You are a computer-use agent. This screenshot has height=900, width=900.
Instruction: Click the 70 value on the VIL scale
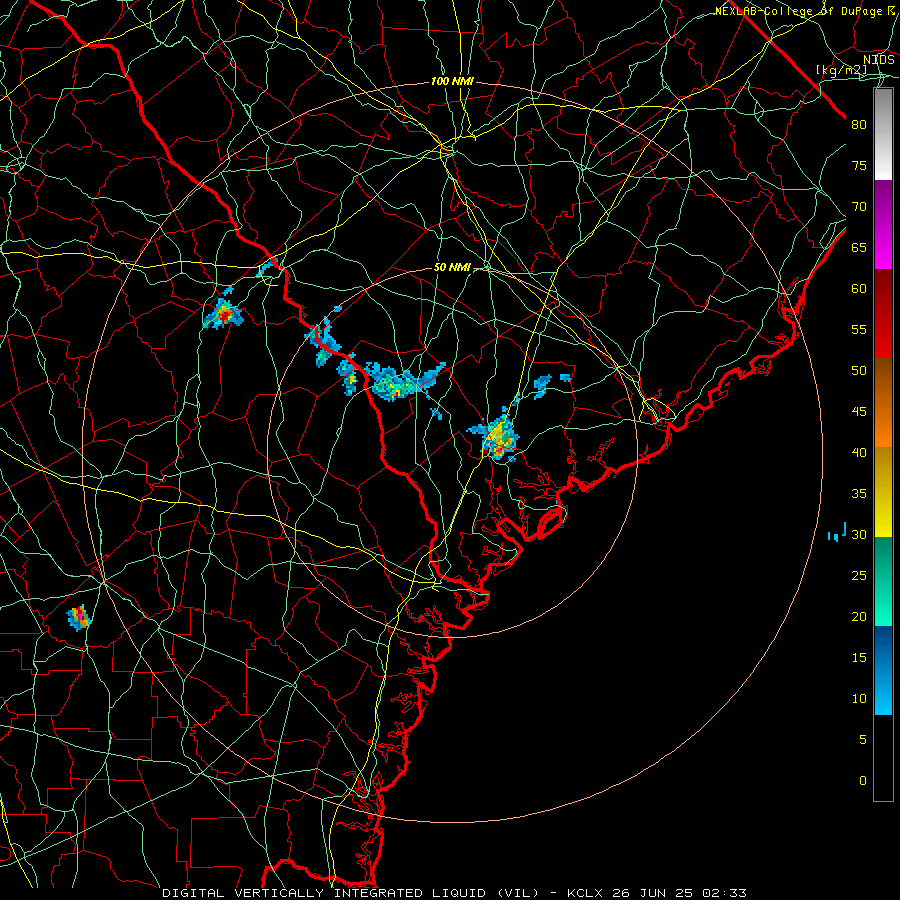click(x=859, y=207)
